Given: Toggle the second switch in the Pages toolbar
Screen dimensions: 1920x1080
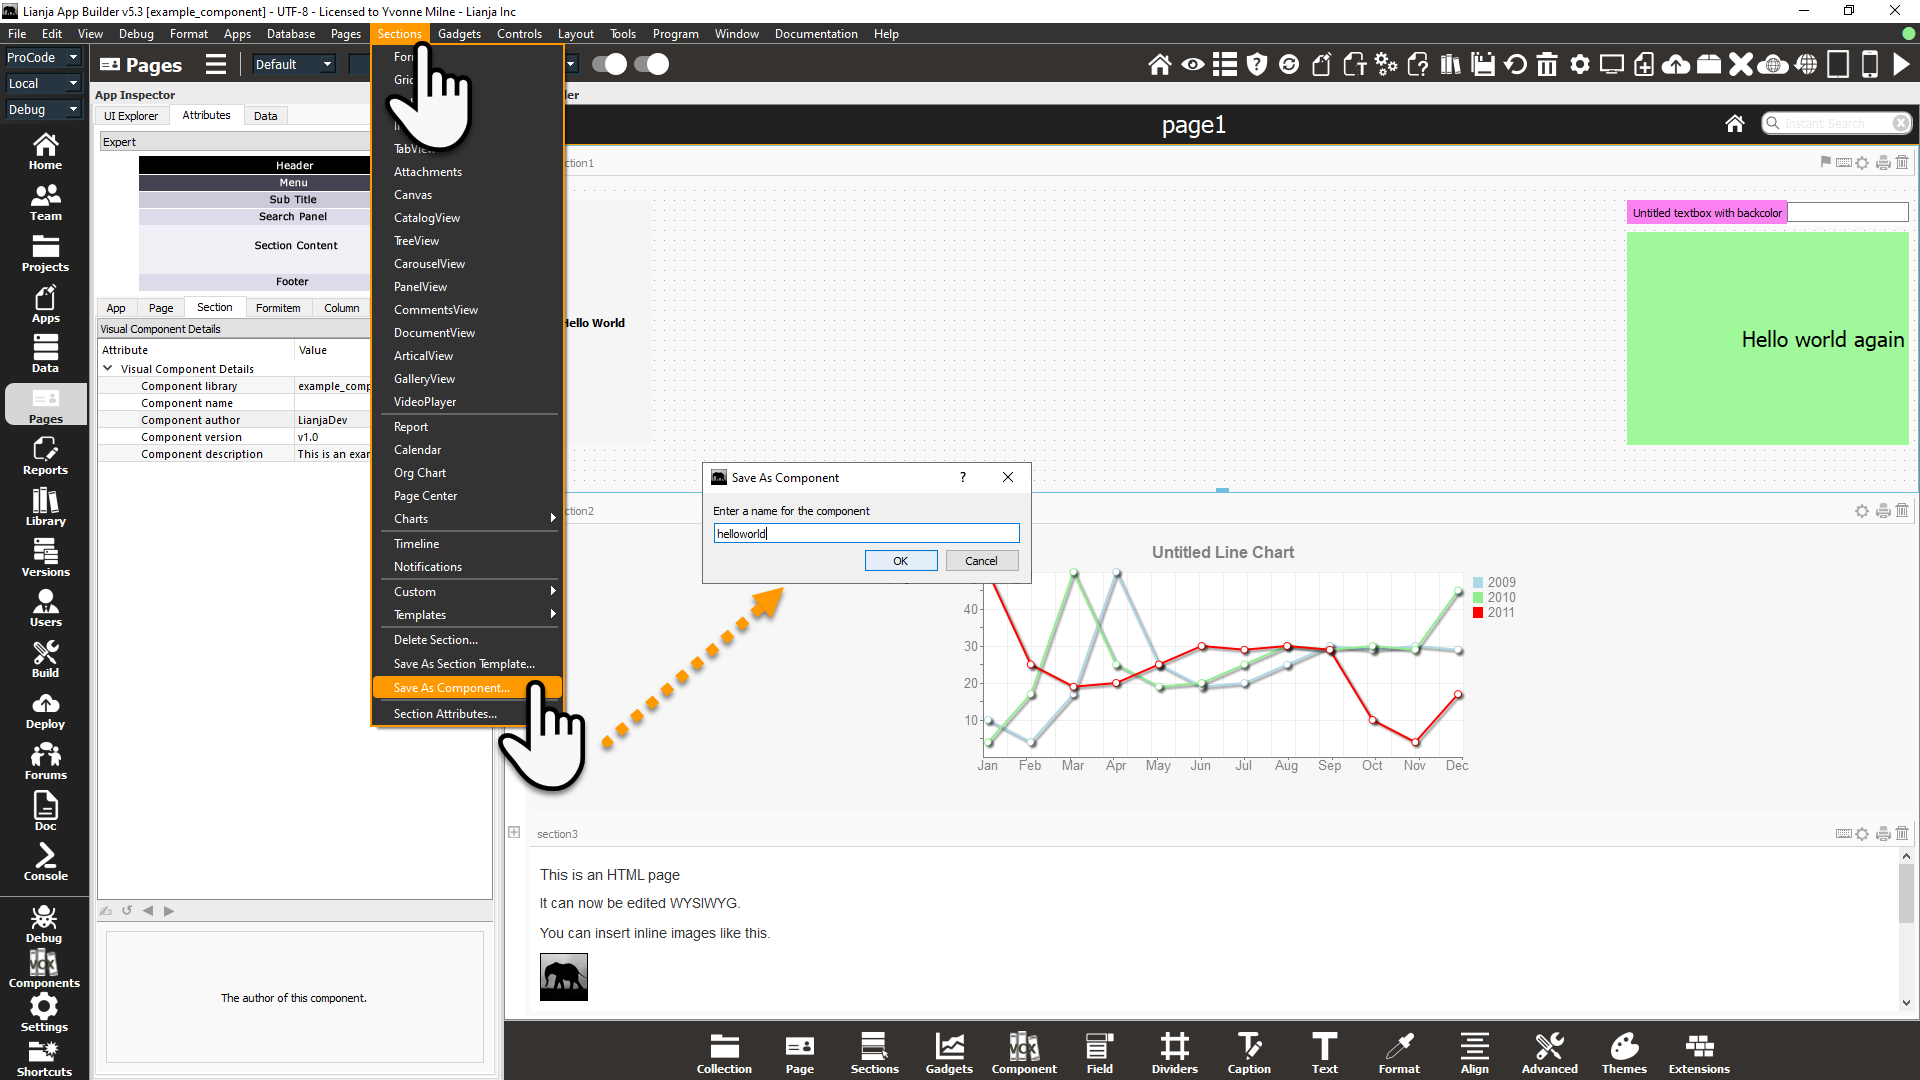Looking at the screenshot, I should [x=651, y=65].
